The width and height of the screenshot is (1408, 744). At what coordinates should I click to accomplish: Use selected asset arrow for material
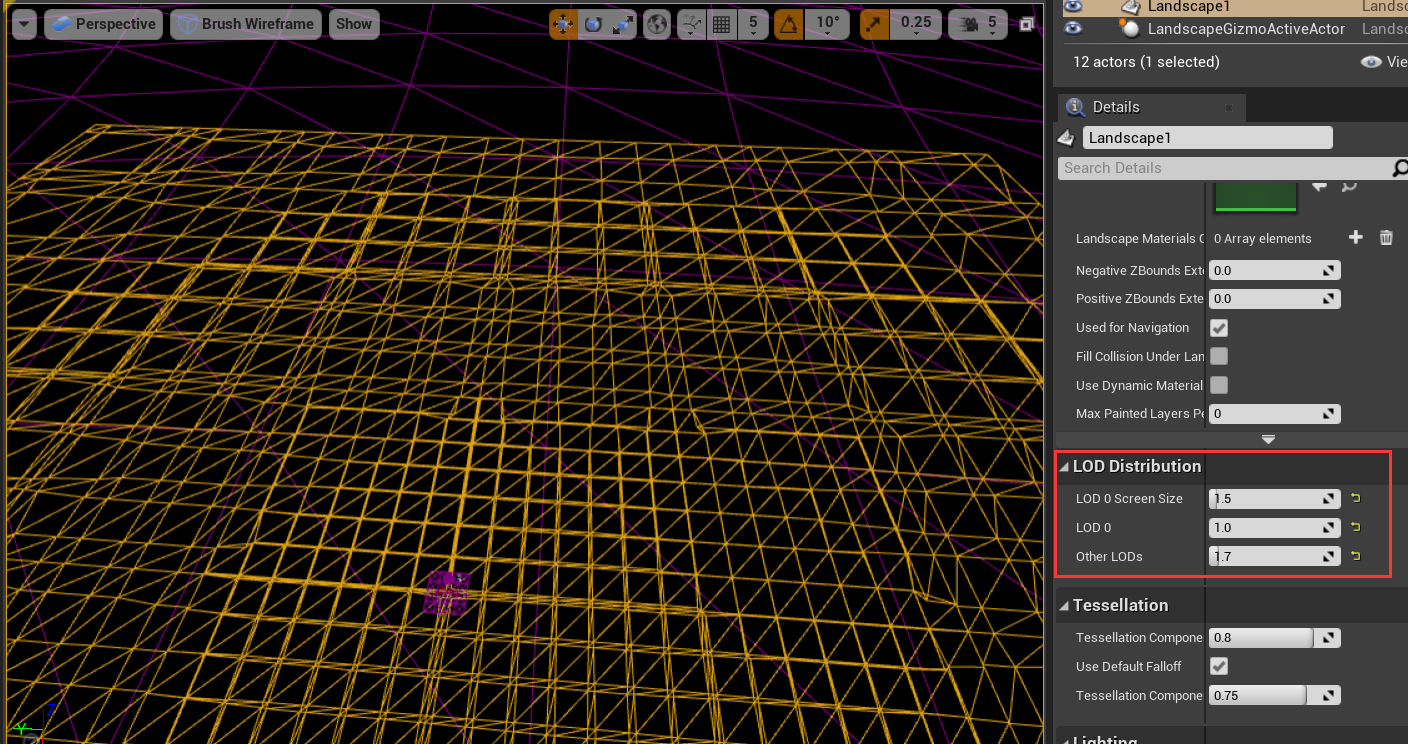1320,185
